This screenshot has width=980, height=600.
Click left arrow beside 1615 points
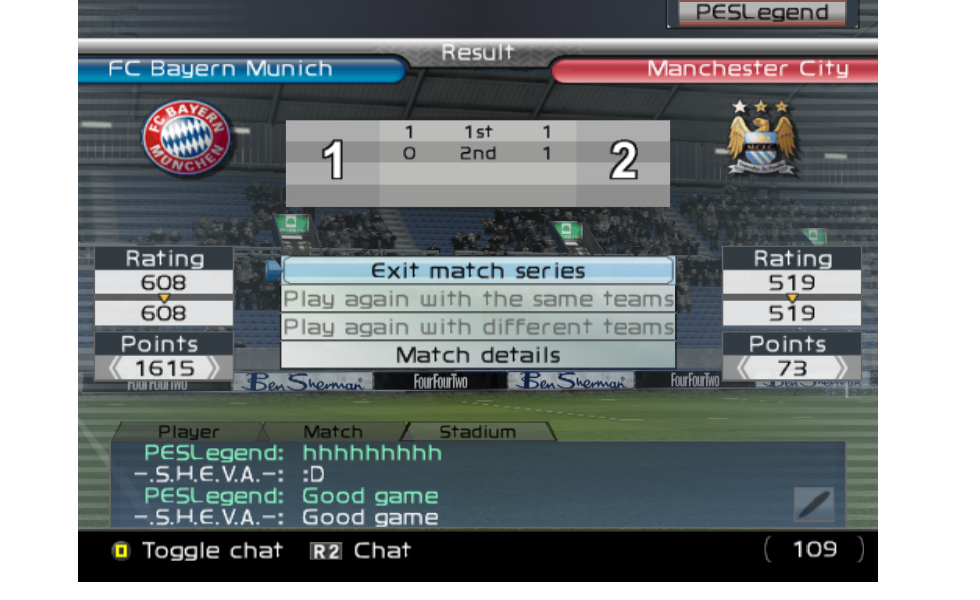click(x=115, y=368)
